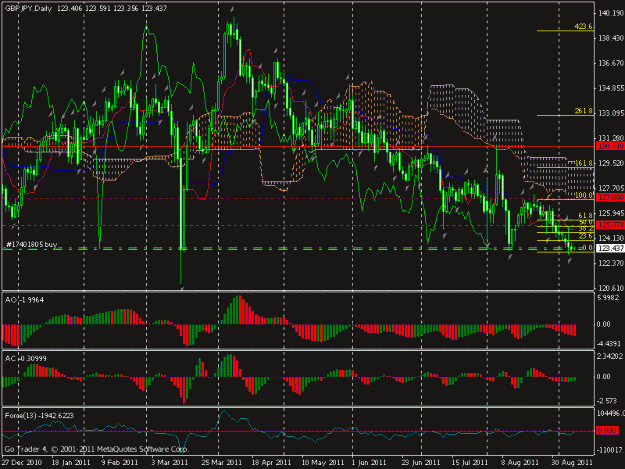This screenshot has width=625, height=469.
Task: Click the Force(13) -1942.6223 indicator label
Action: click(39, 416)
